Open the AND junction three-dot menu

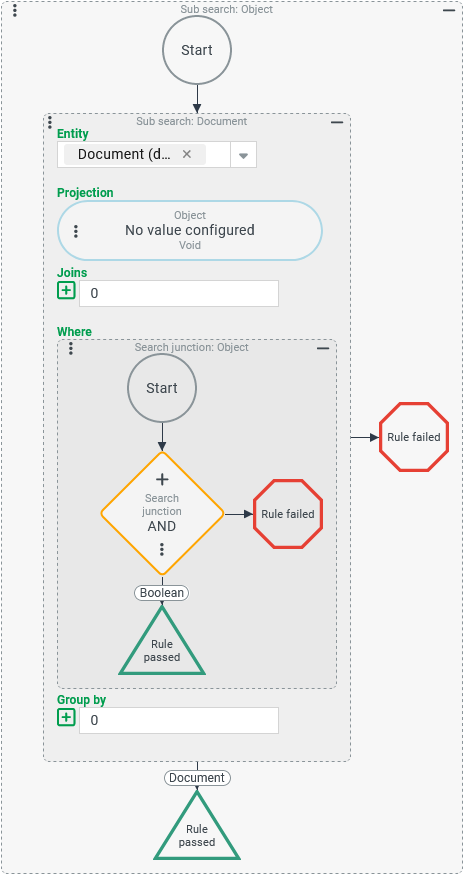(x=162, y=549)
